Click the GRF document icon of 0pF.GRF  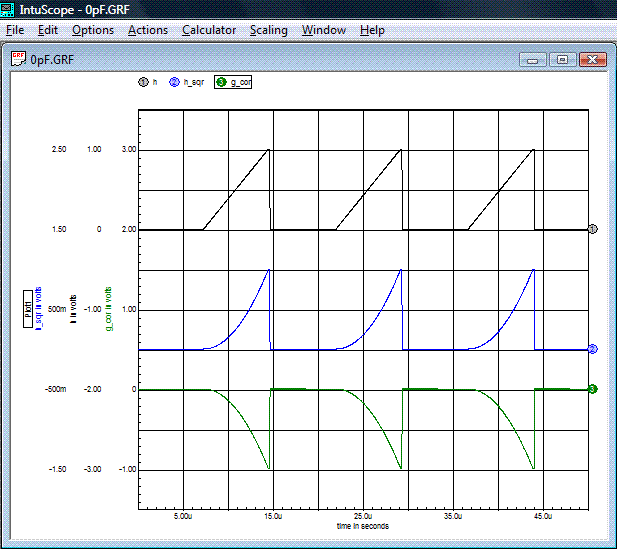(x=18, y=59)
